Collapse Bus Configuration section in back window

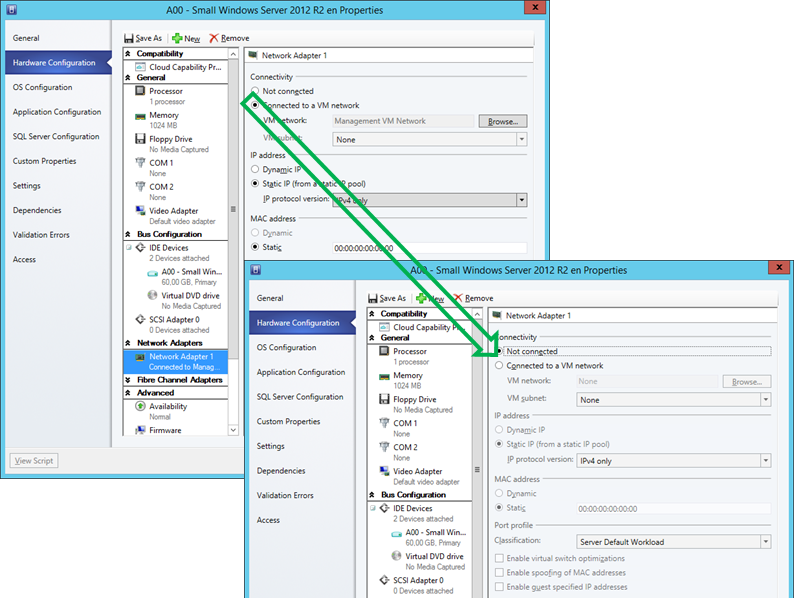point(128,234)
